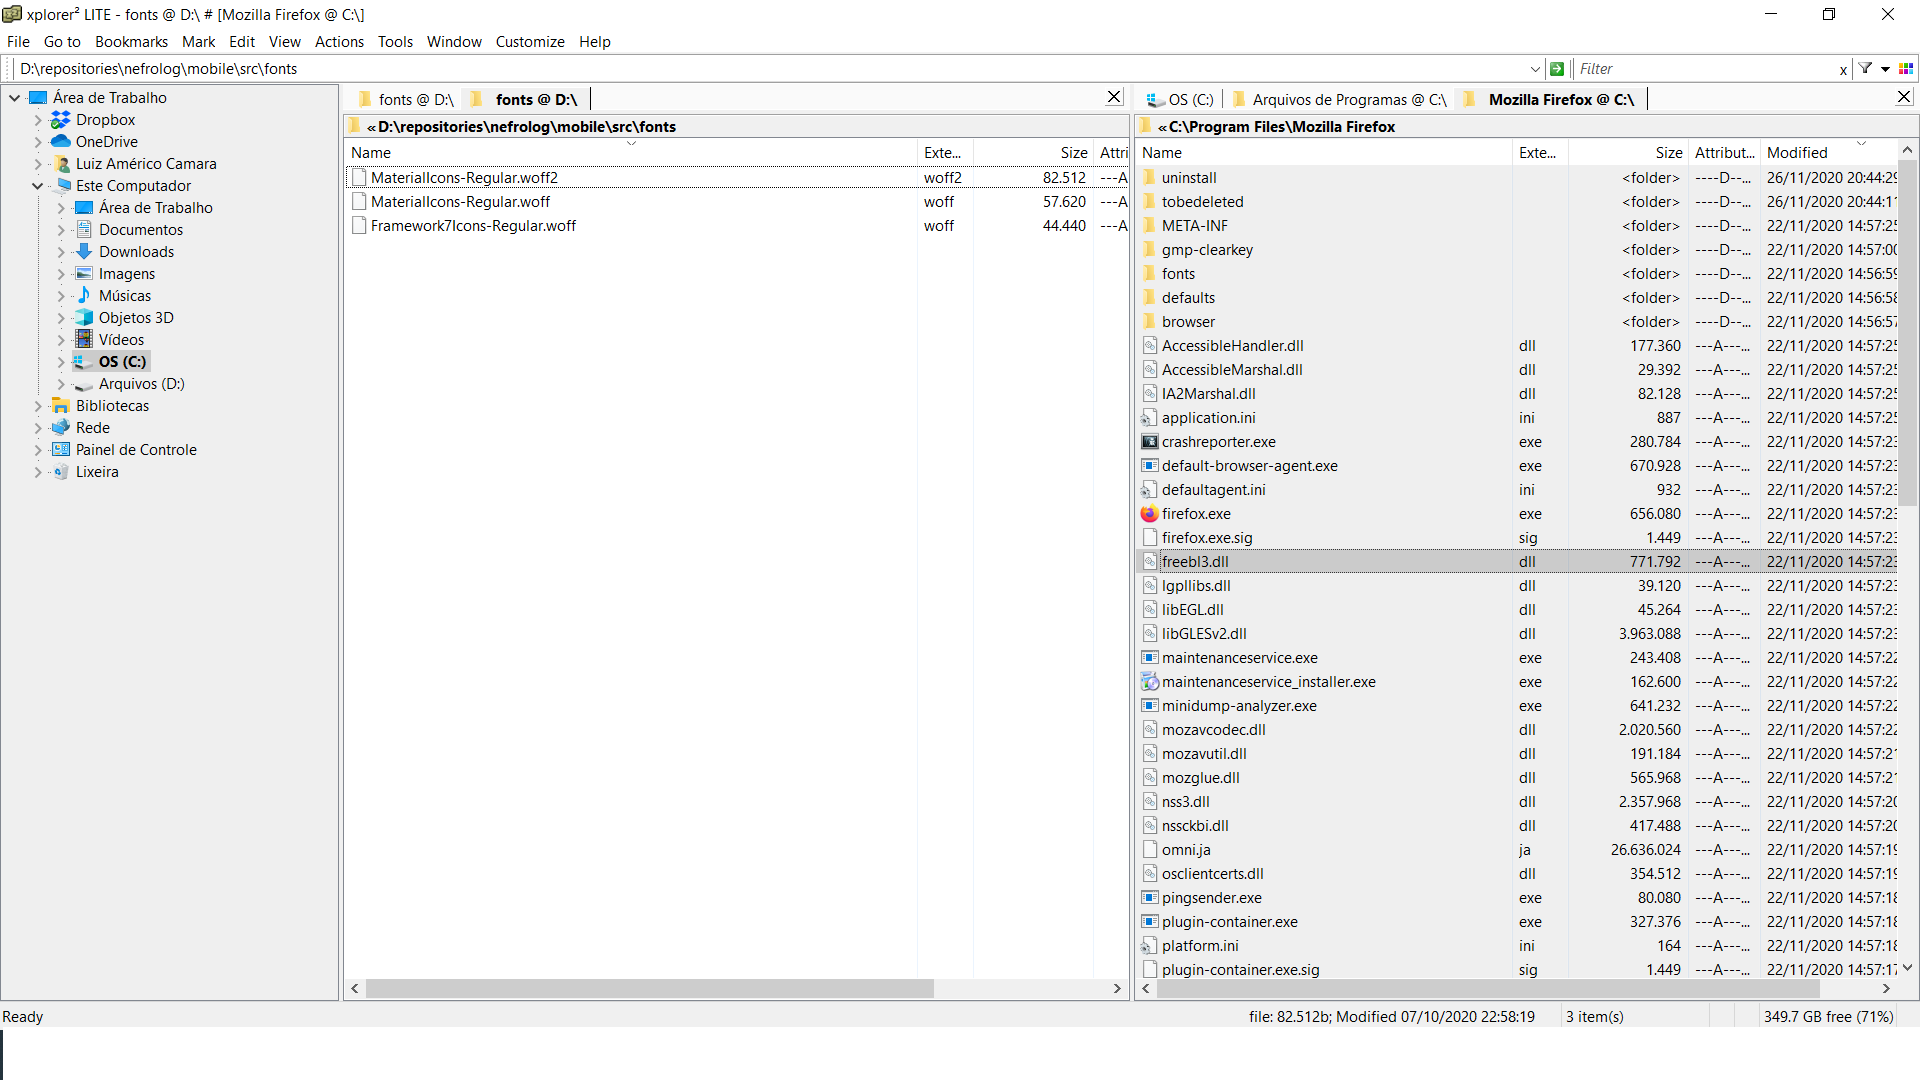Click the funnel filter icon
Screen dimensions: 1920x1080
tap(1865, 69)
